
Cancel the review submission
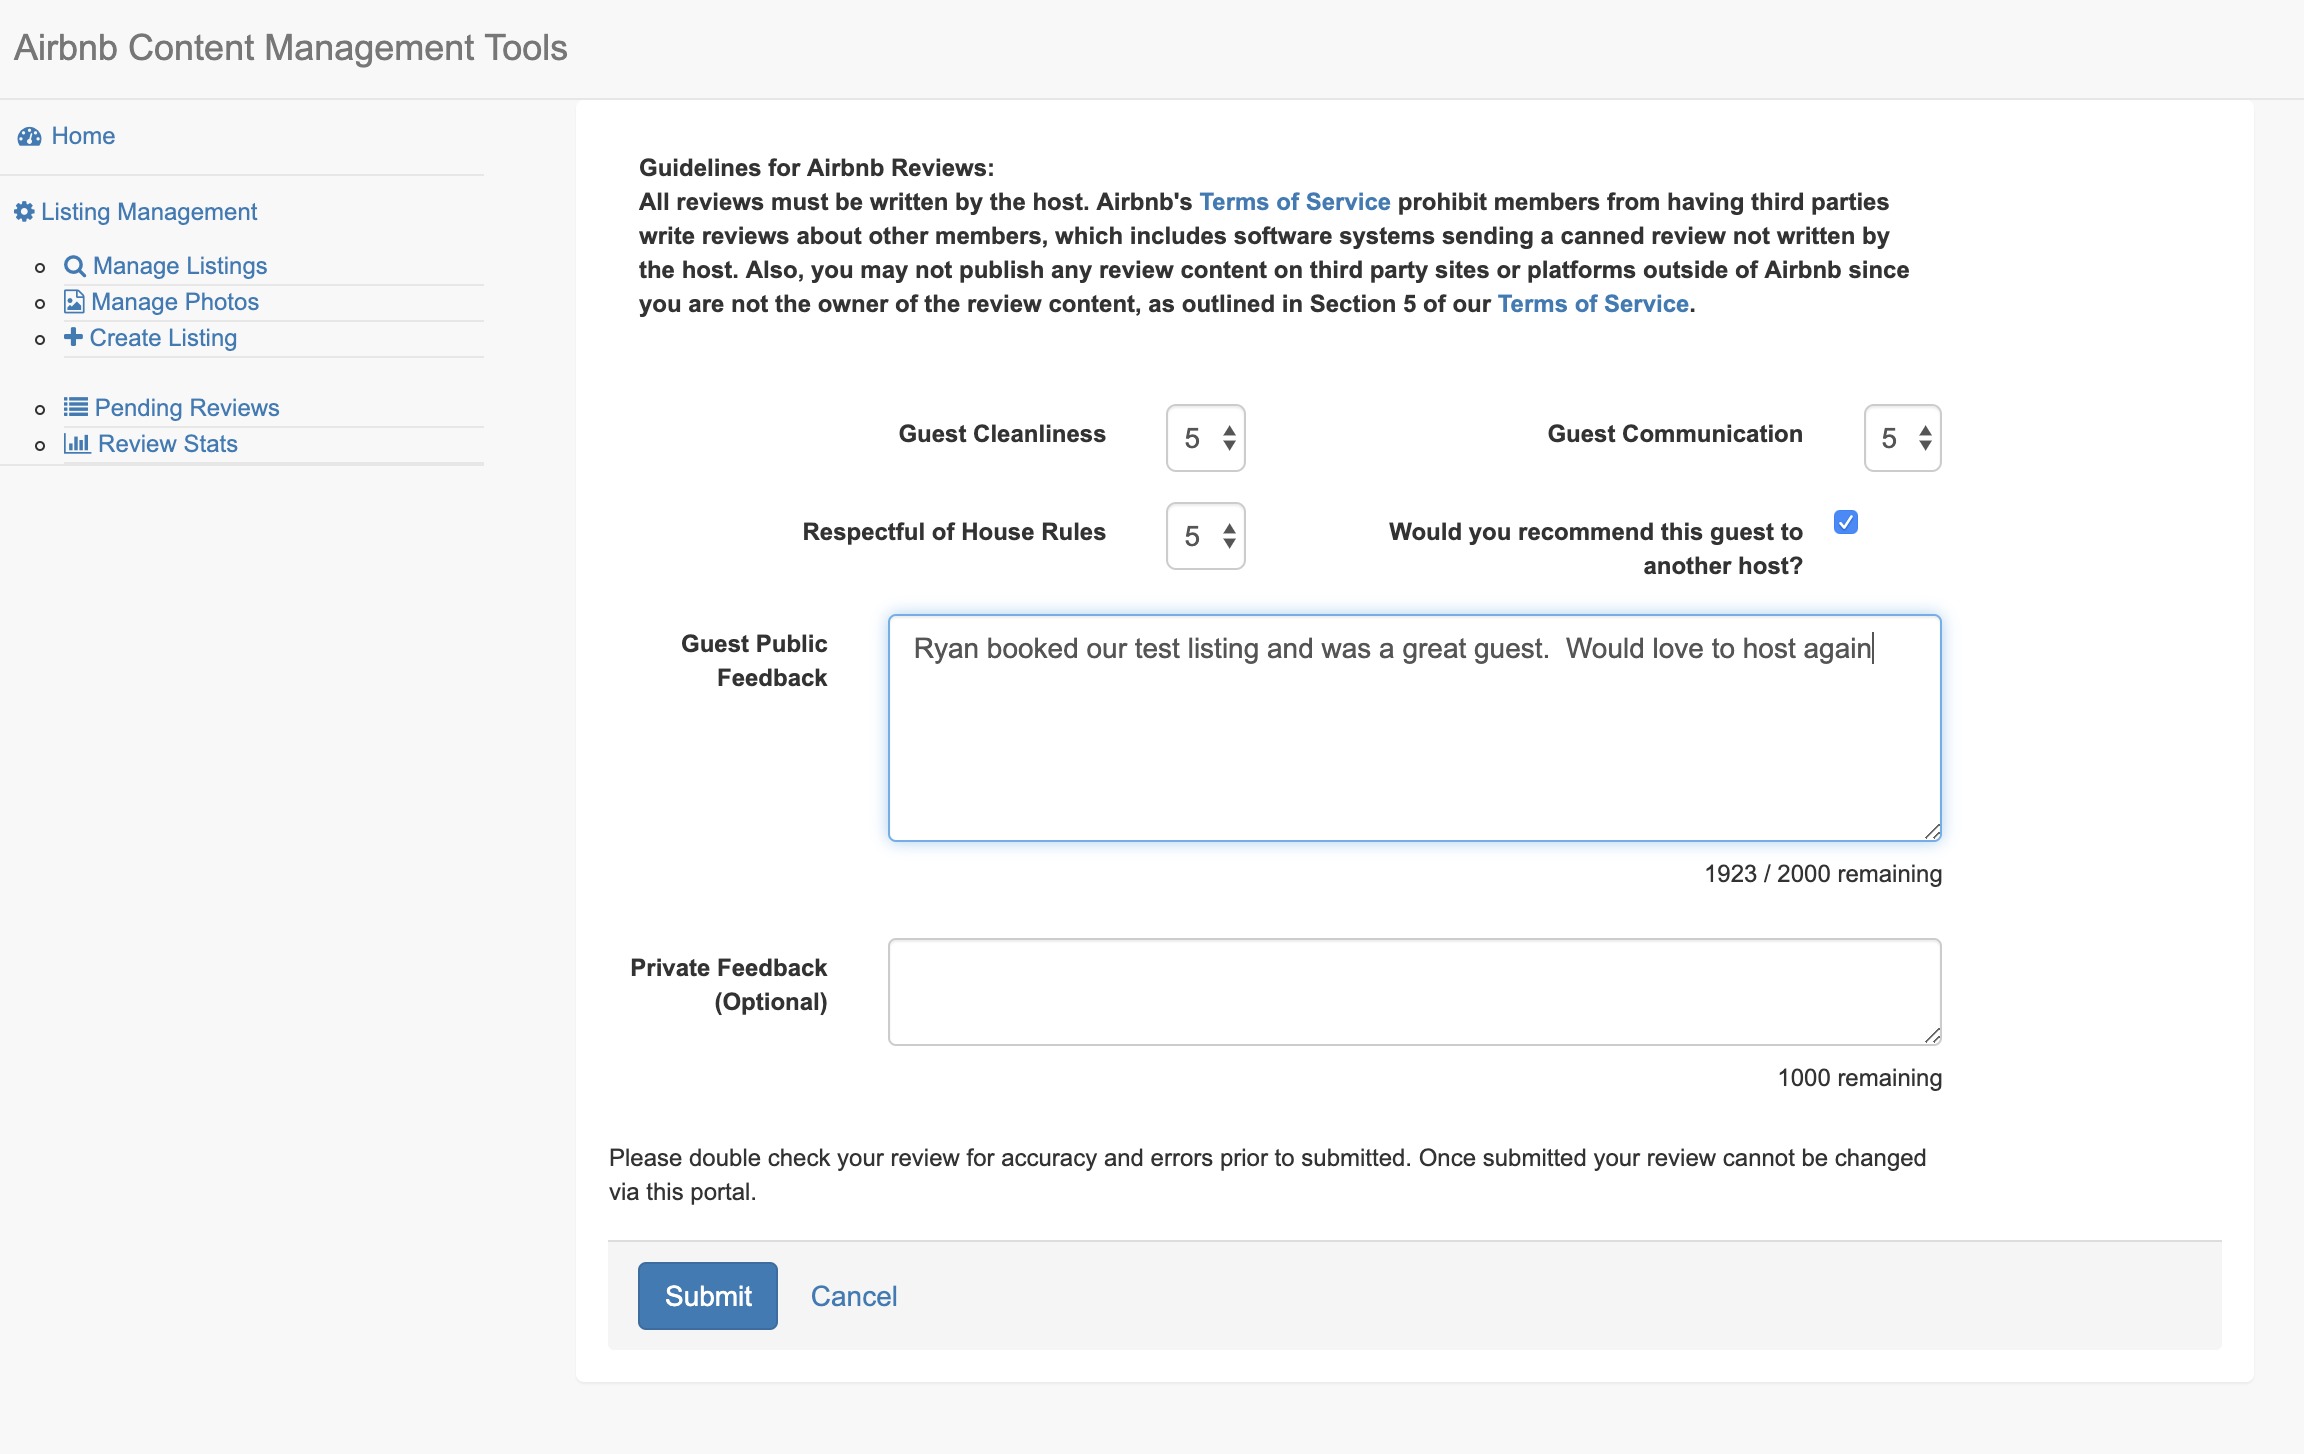point(852,1295)
